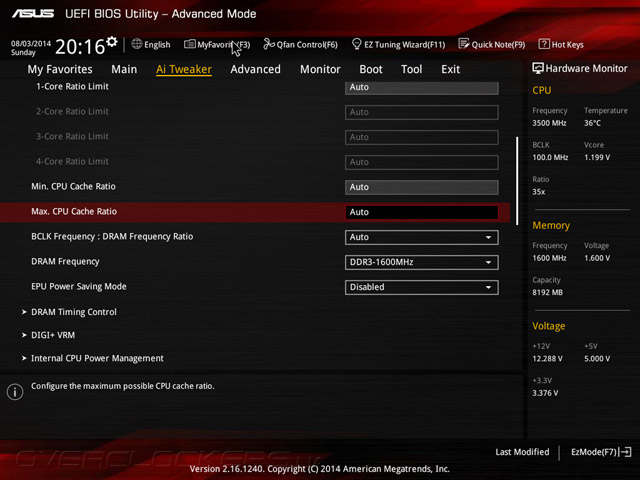This screenshot has width=640, height=480.
Task: Open the Exit tab
Action: click(451, 69)
